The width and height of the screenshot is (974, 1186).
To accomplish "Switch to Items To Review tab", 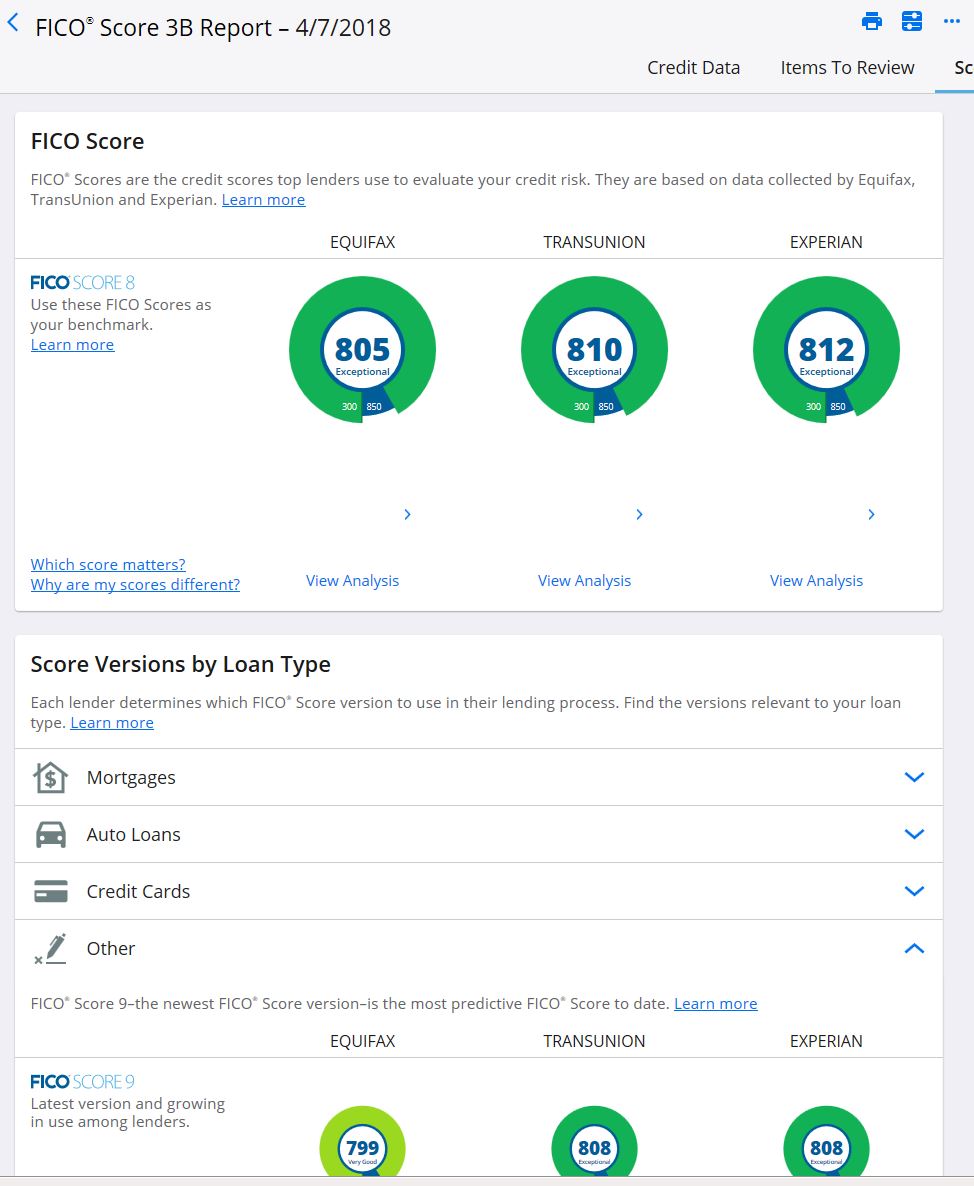I will click(847, 68).
